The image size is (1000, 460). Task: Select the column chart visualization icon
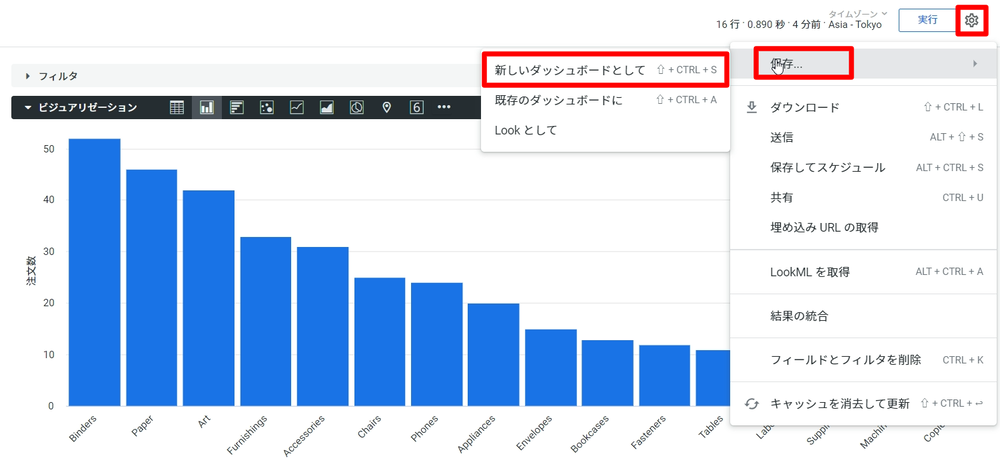(207, 107)
